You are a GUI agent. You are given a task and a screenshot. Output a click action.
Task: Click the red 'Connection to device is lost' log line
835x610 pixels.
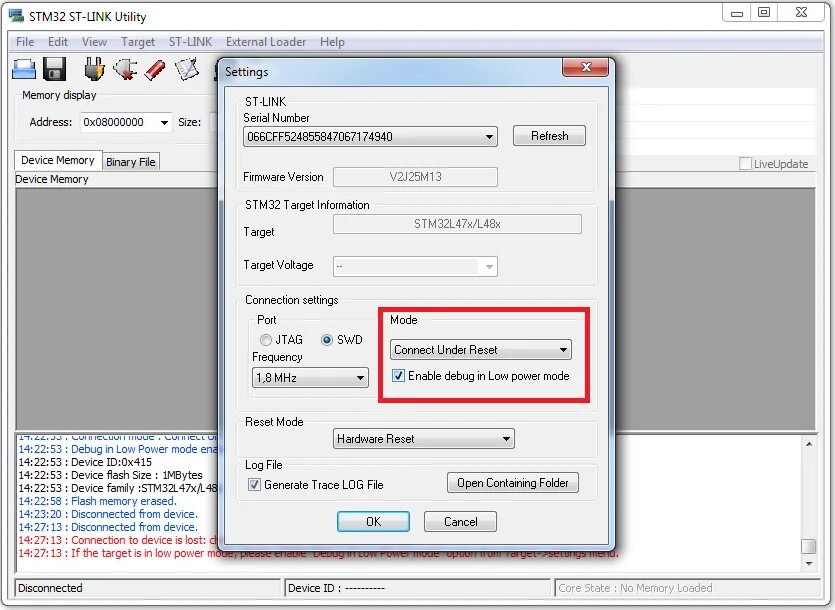tap(118, 540)
